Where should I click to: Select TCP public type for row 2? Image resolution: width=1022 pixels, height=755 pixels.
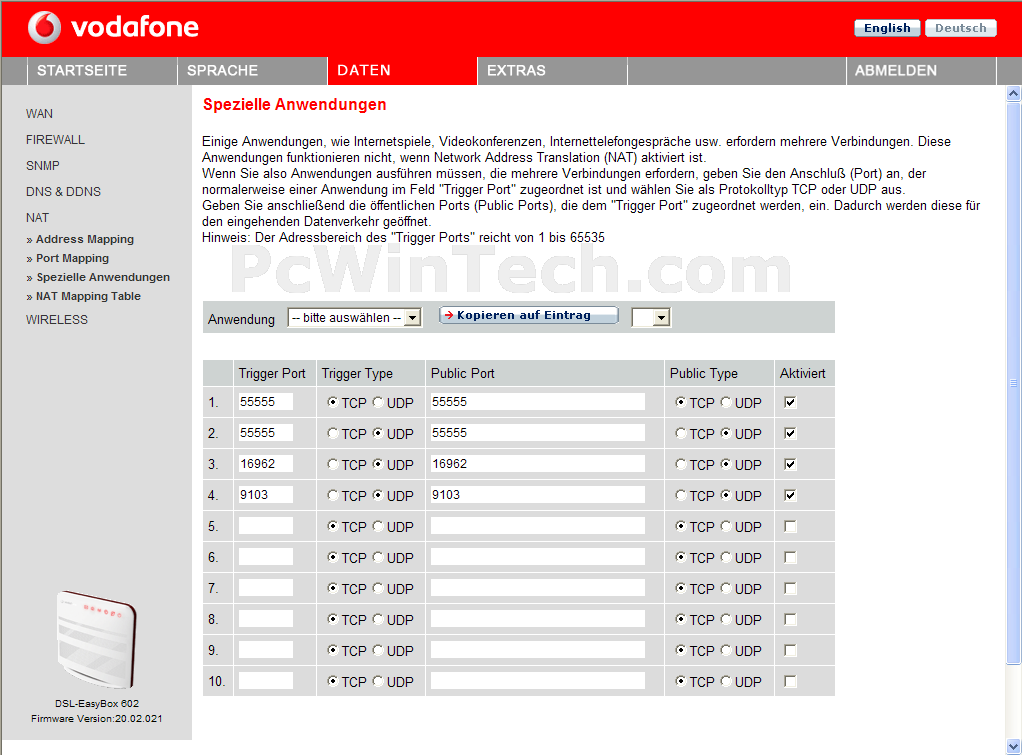tap(681, 433)
